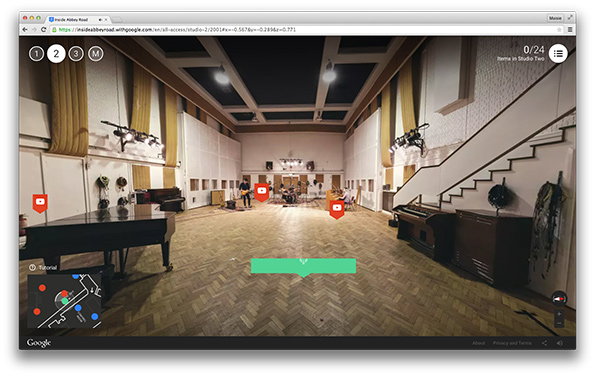
Task: Open a new browser tab
Action: [x=117, y=19]
